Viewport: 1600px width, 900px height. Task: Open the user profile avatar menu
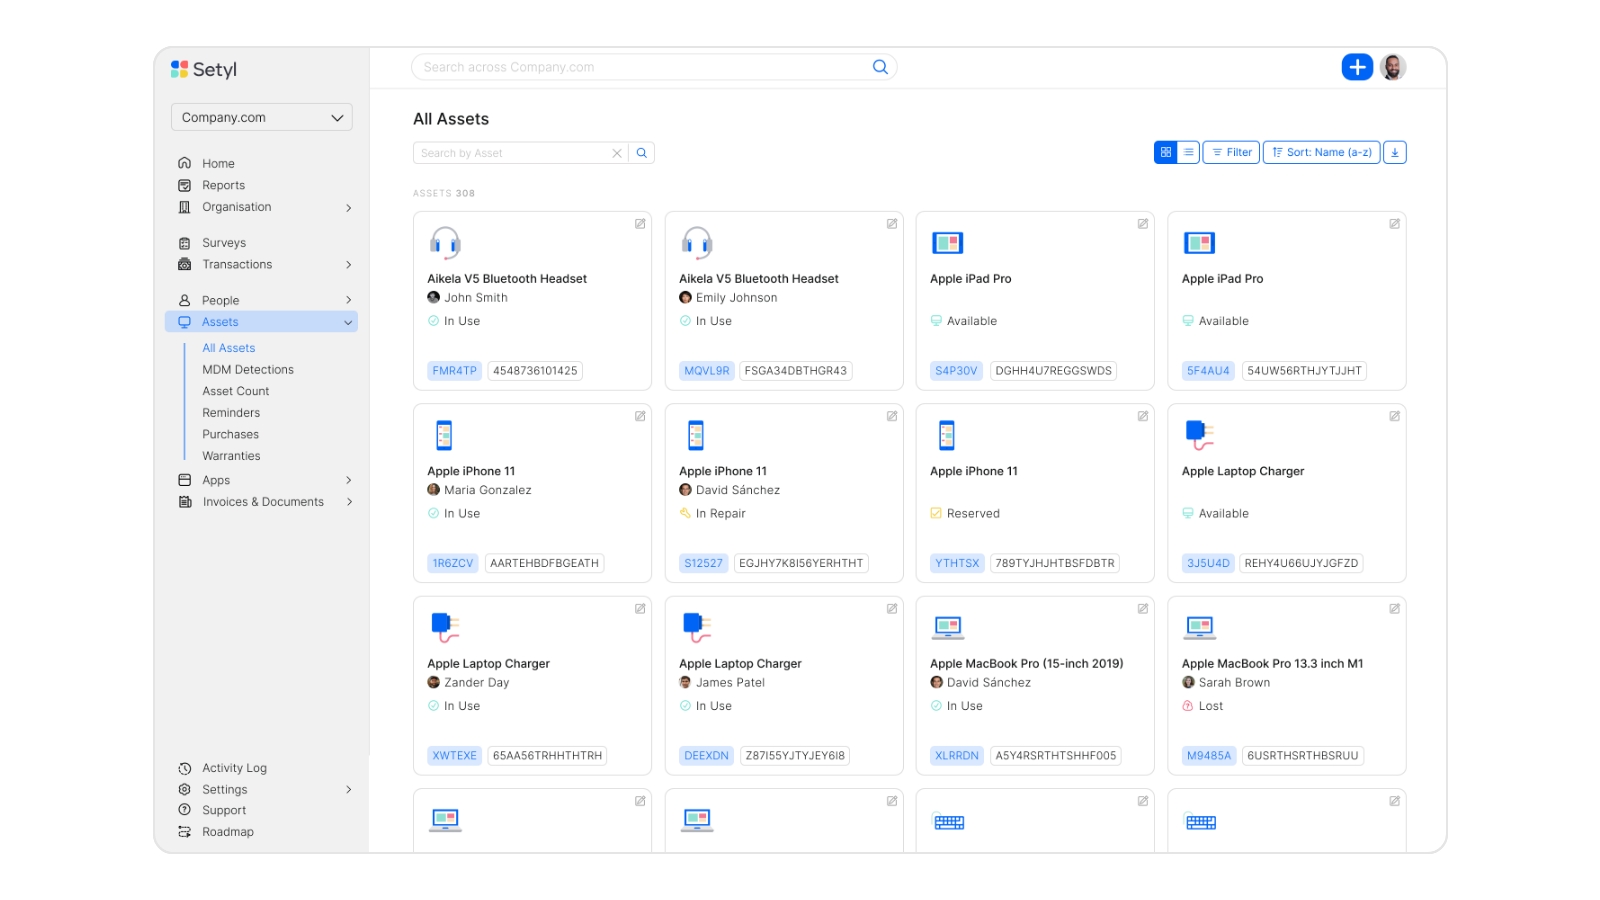click(x=1393, y=67)
